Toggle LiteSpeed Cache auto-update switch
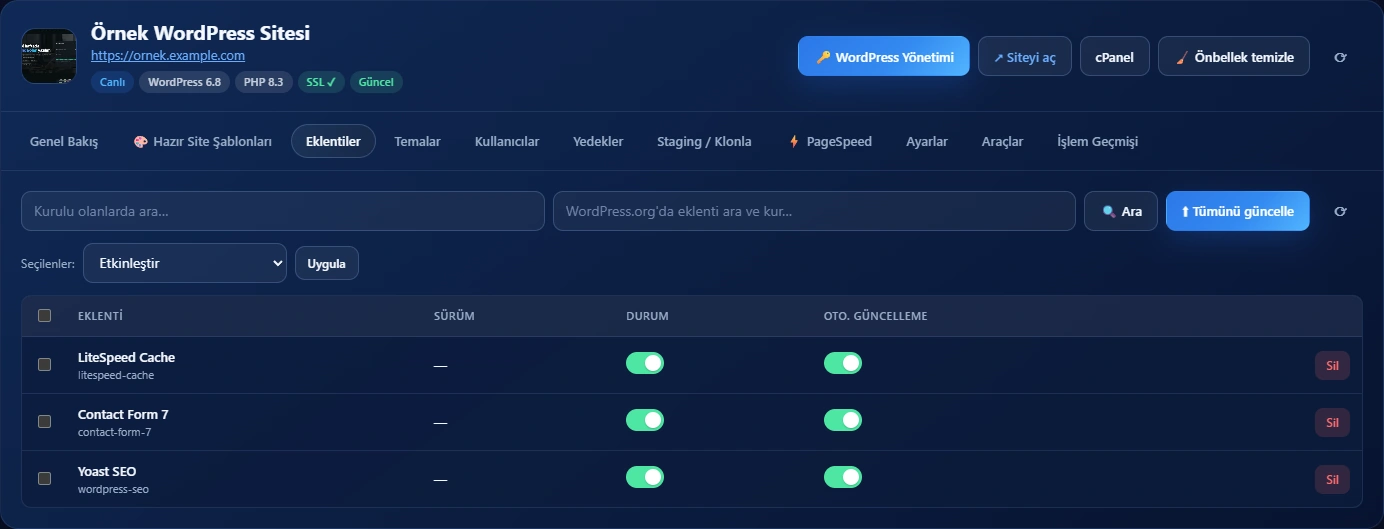This screenshot has height=529, width=1384. pyautogui.click(x=843, y=363)
